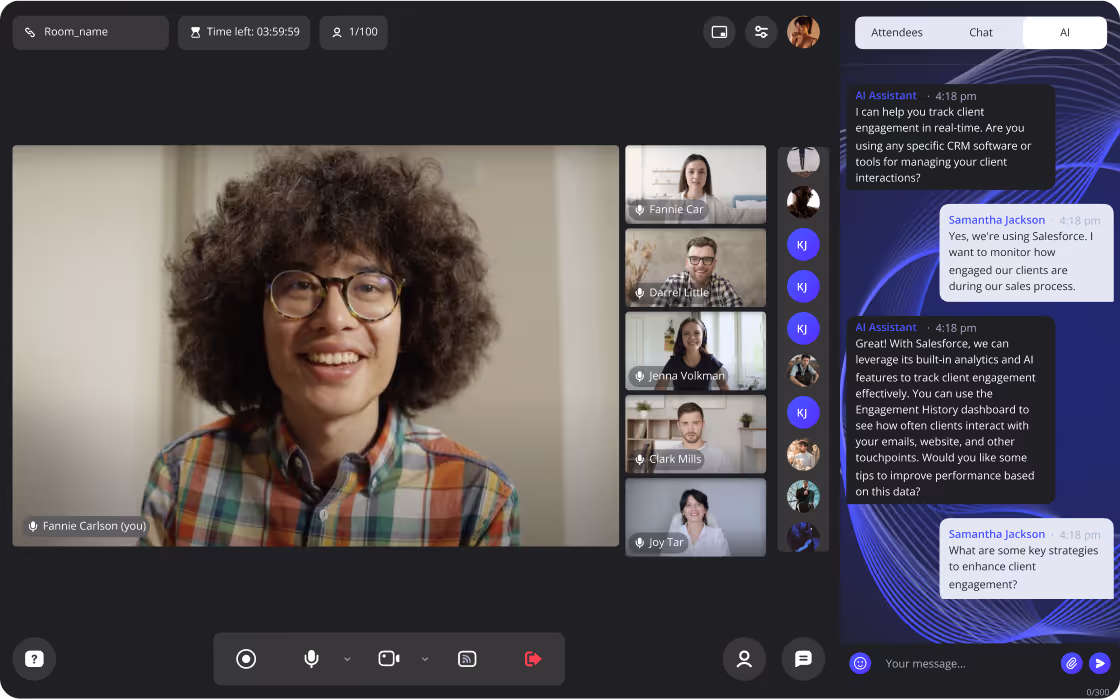
Task: Select Darrel Little video thumbnail
Action: 696,268
